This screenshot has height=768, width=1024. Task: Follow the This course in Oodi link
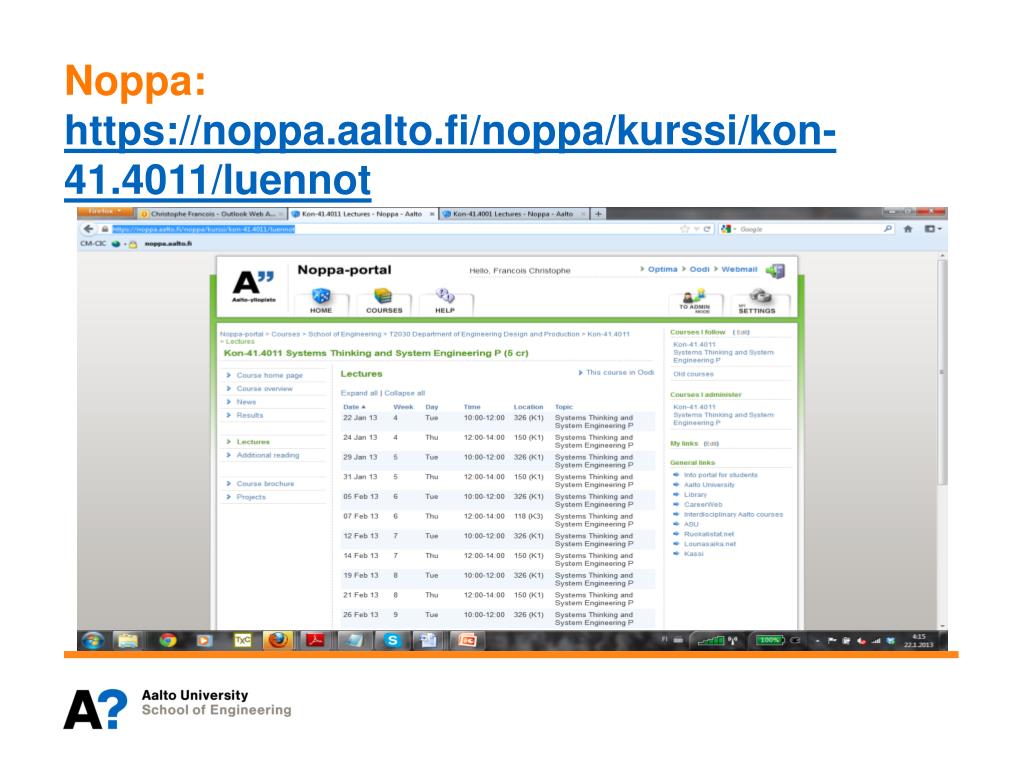[x=620, y=372]
